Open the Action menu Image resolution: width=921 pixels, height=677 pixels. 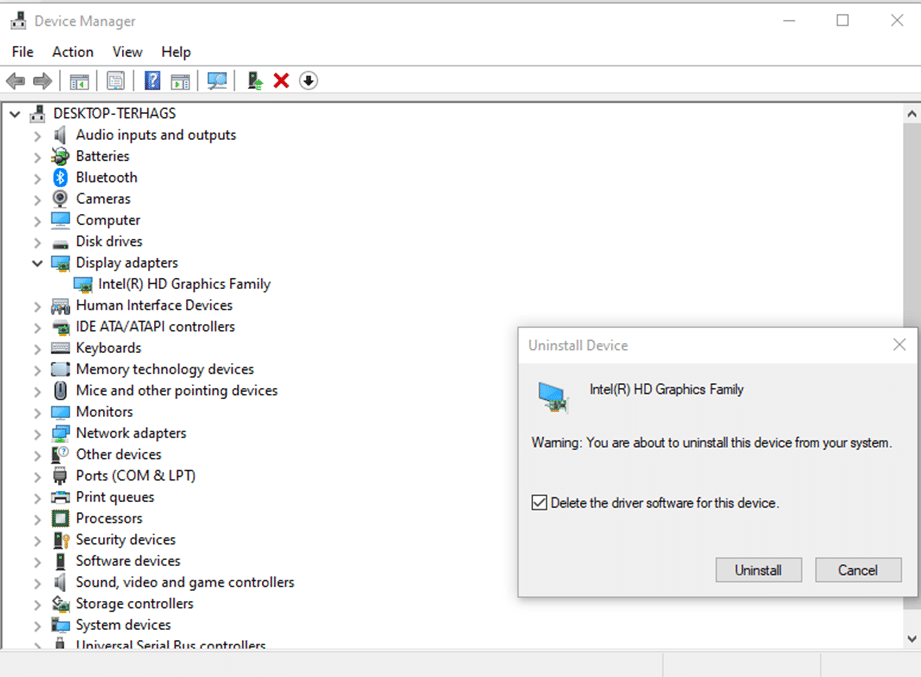(73, 52)
